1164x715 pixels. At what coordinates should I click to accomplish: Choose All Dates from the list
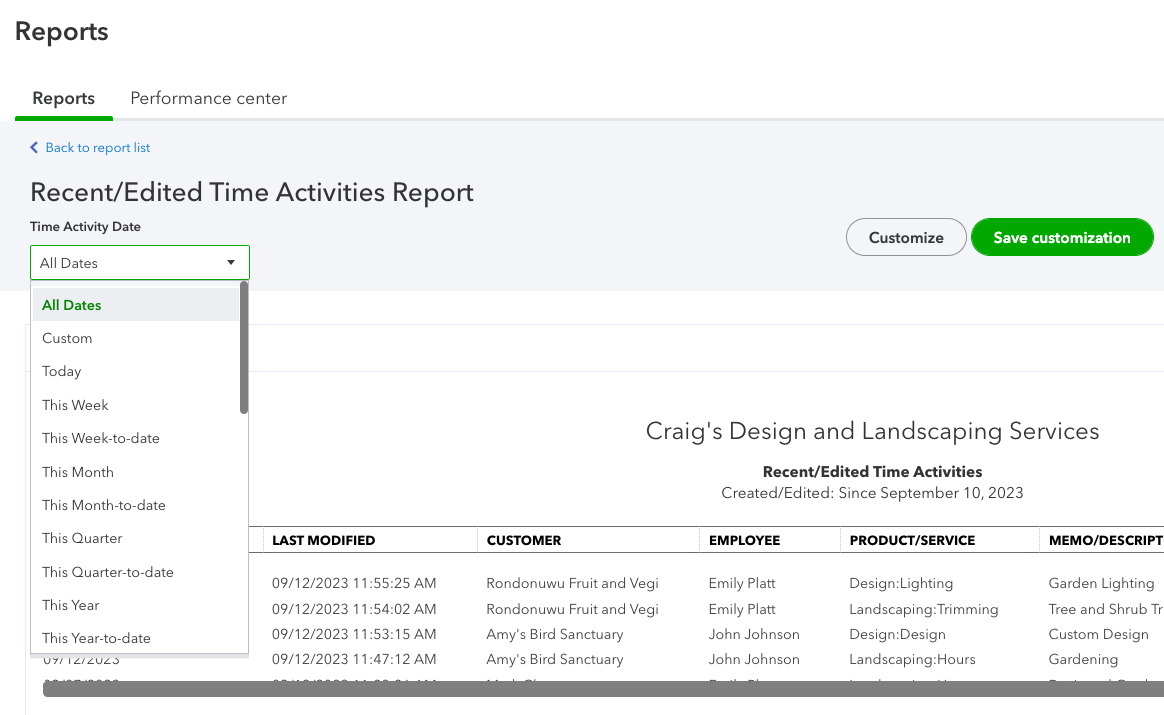click(72, 305)
